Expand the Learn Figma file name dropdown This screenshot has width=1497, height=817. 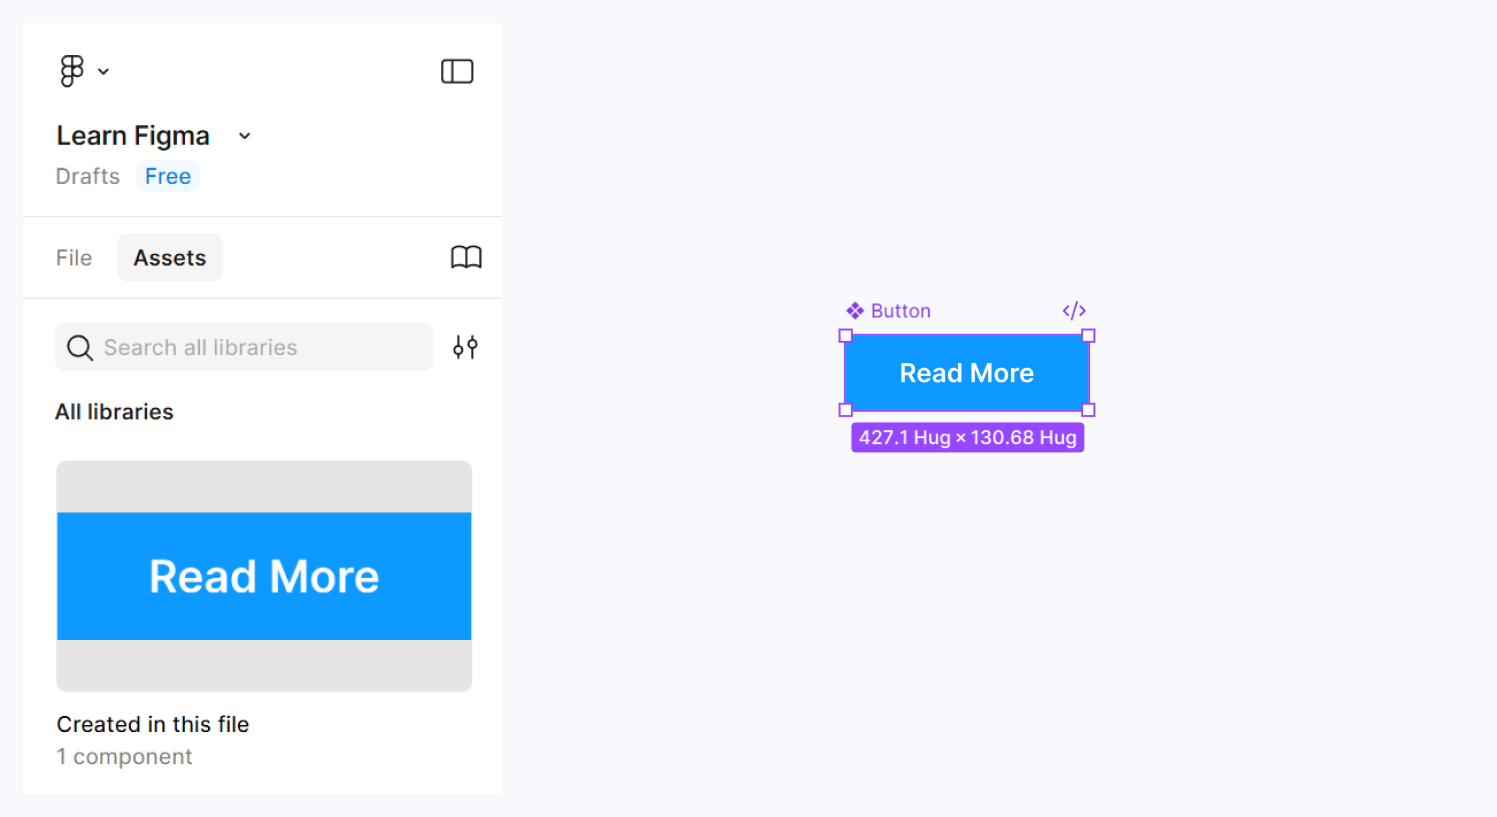[244, 135]
